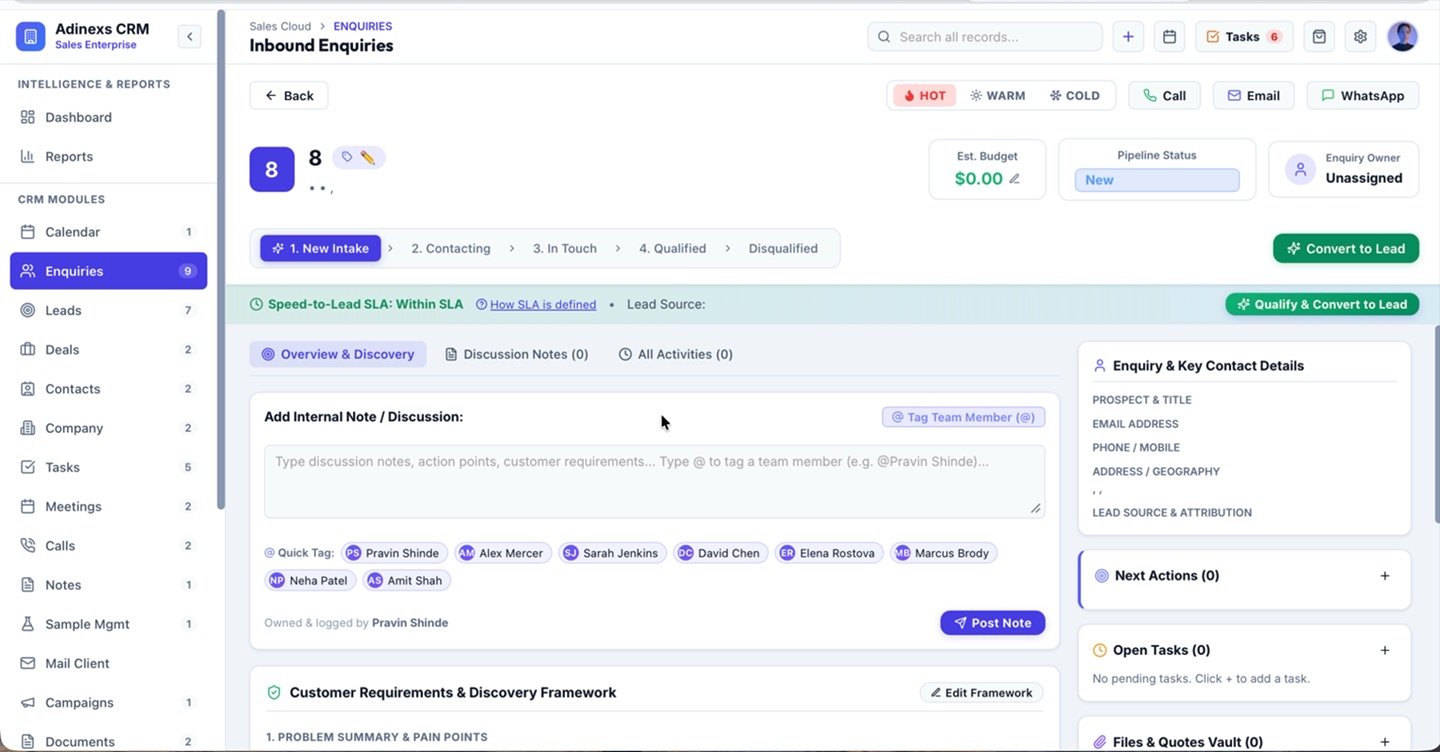Set enquiry temperature to COLD

point(1075,96)
